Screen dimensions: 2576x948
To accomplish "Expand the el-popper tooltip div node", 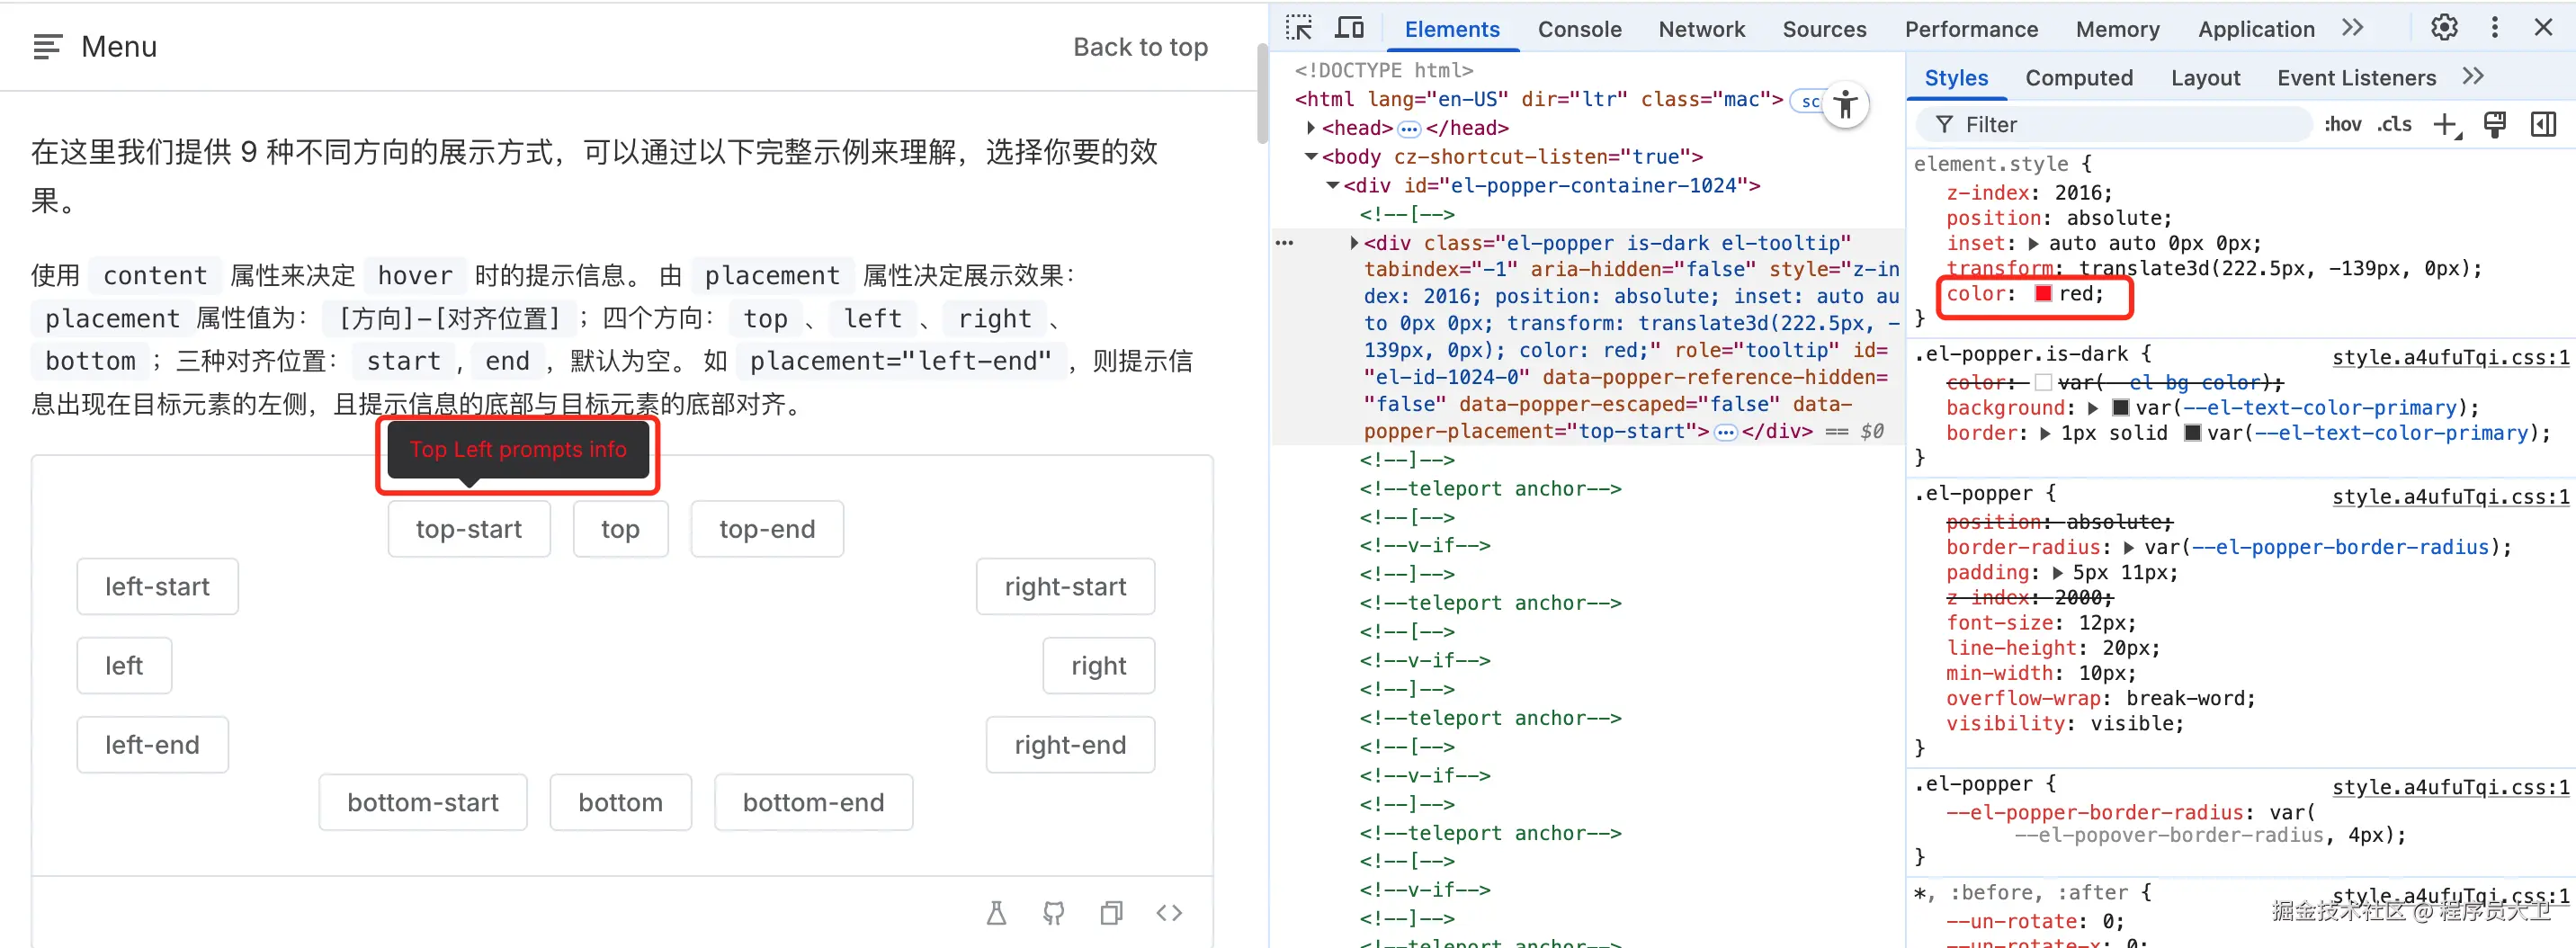I will [x=1354, y=243].
